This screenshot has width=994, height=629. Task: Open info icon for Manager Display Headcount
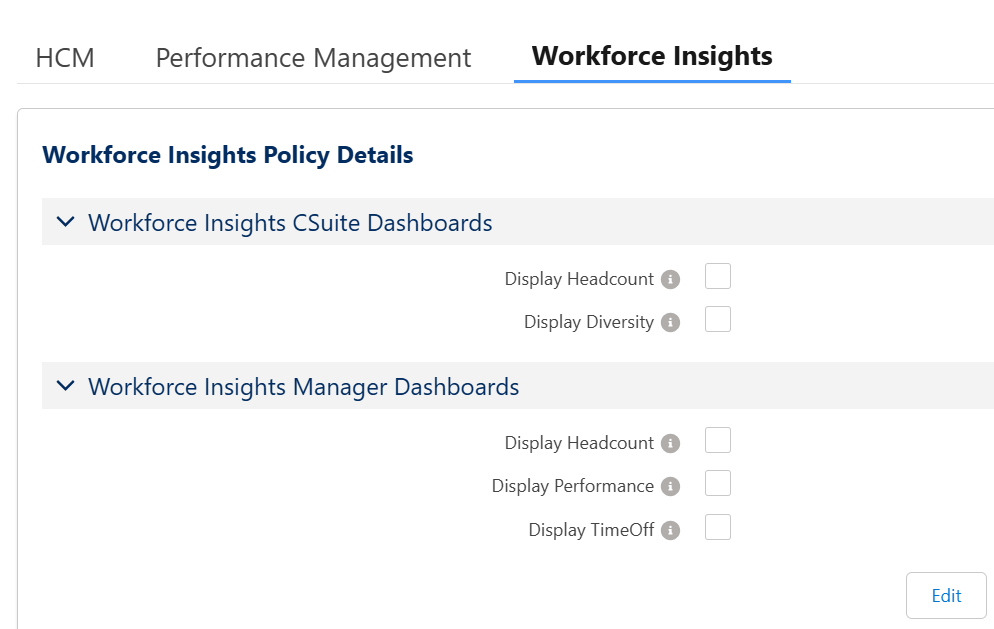coord(671,444)
